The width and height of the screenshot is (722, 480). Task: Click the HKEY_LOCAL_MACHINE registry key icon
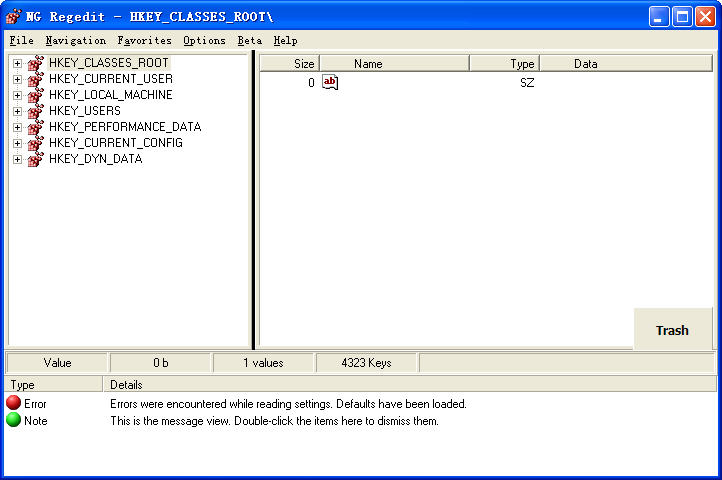[35, 95]
